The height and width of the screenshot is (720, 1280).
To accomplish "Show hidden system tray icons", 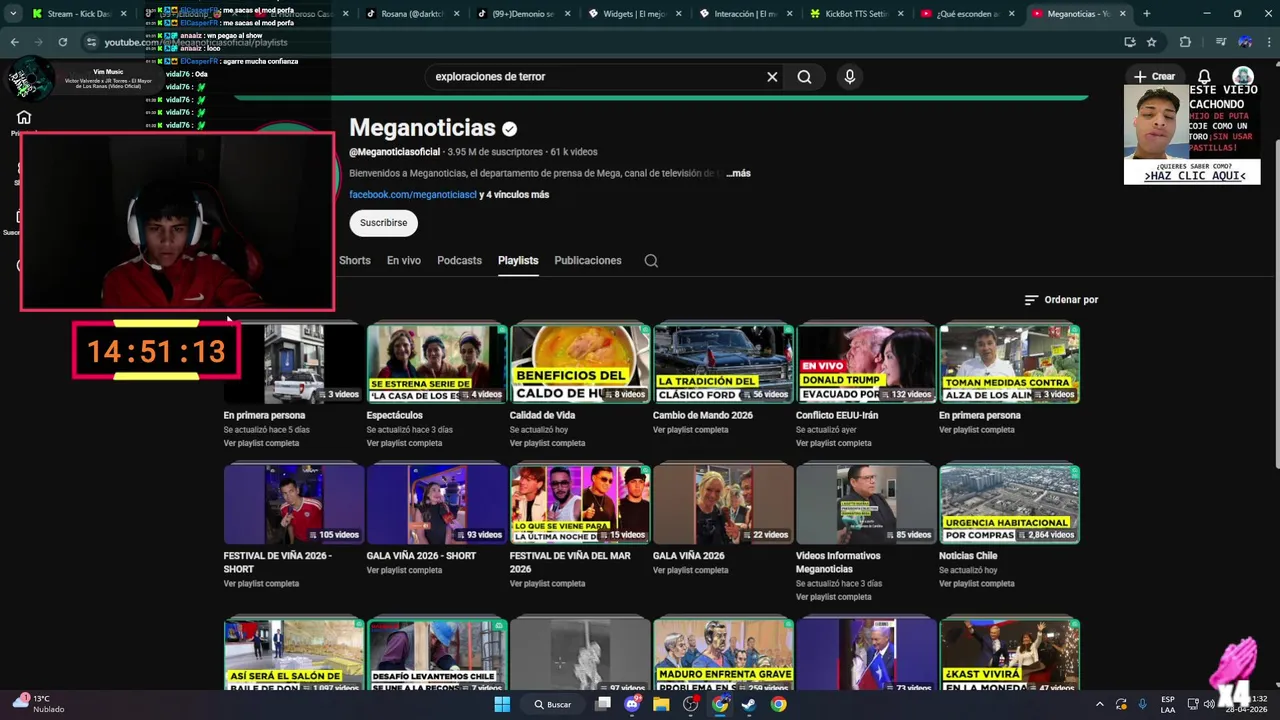I will [x=1100, y=704].
